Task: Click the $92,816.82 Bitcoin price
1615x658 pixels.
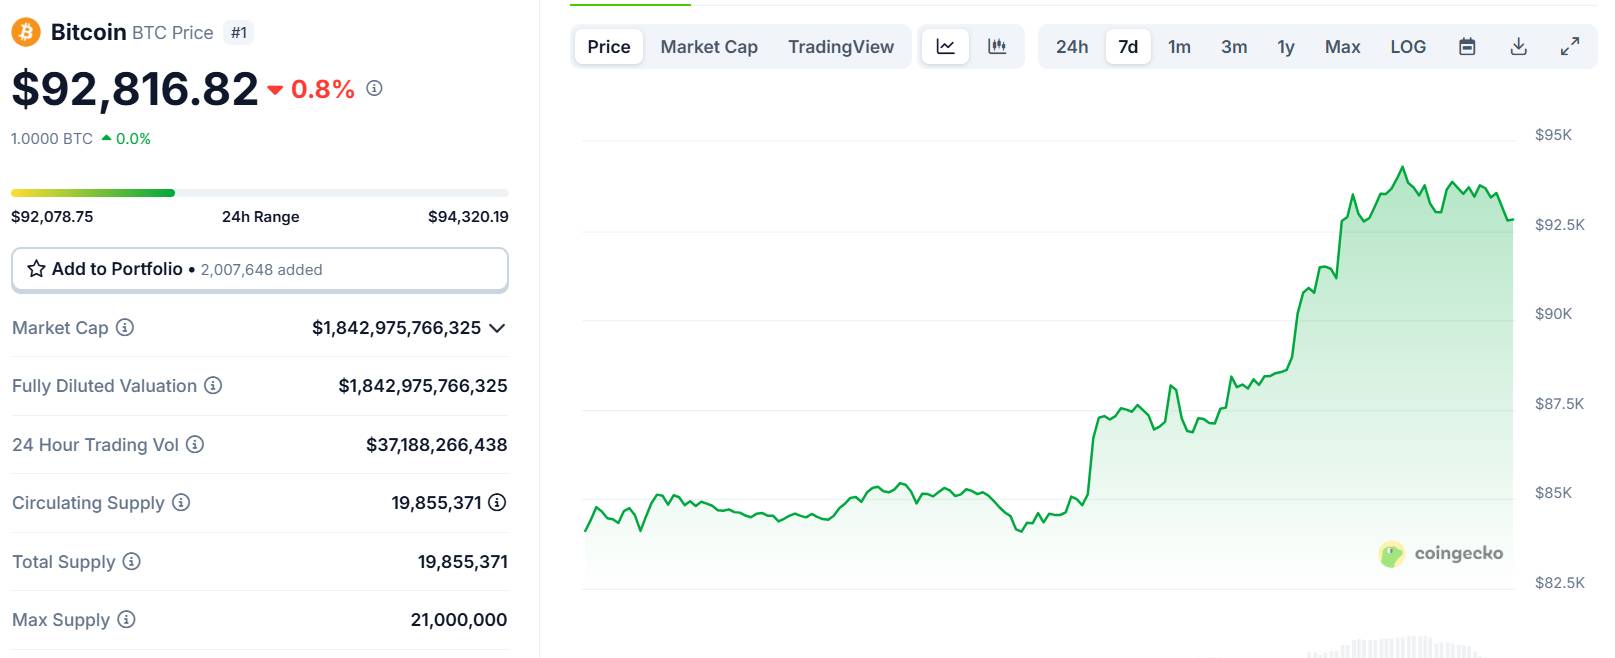Action: point(135,89)
